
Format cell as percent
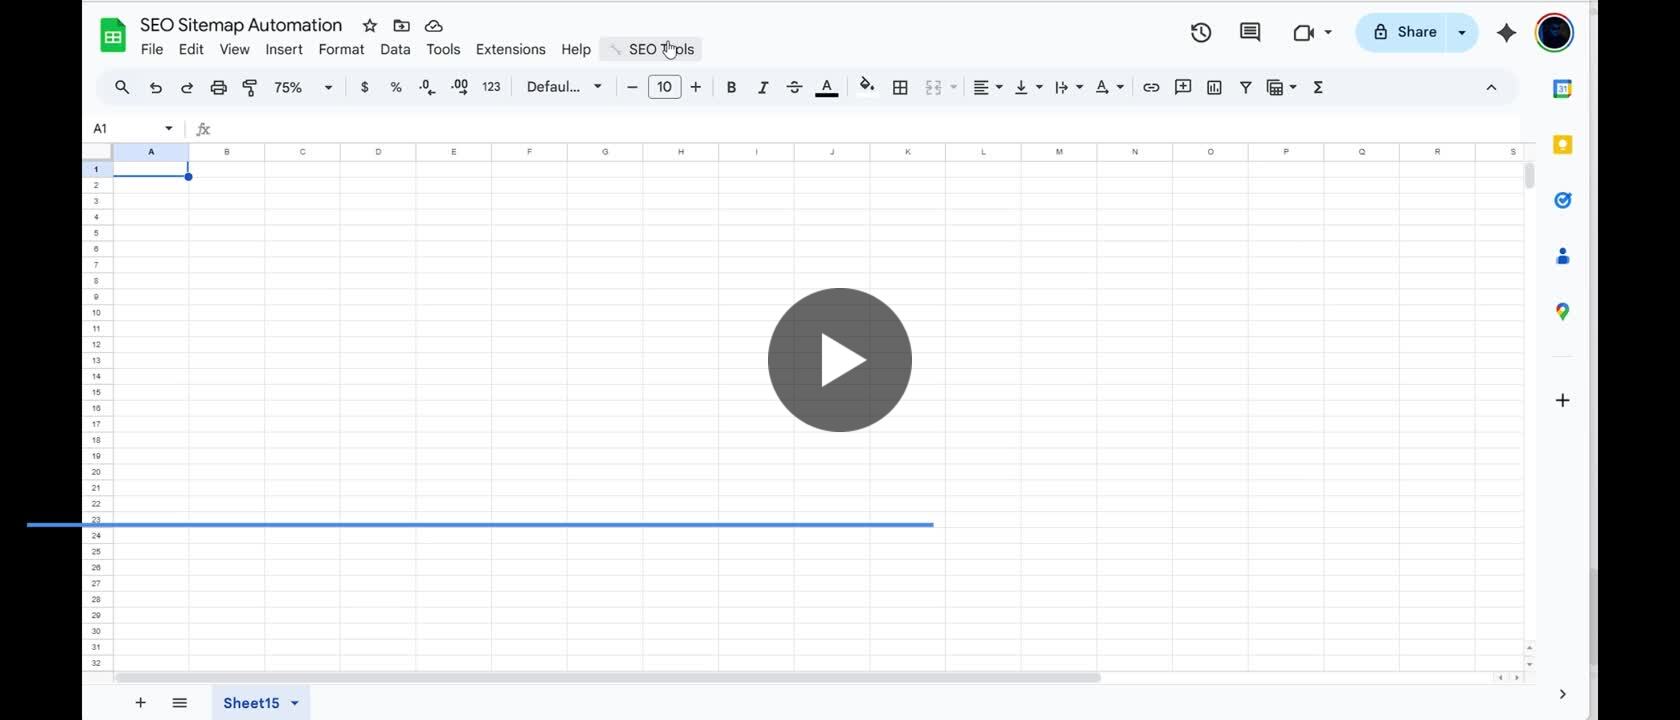coord(396,87)
